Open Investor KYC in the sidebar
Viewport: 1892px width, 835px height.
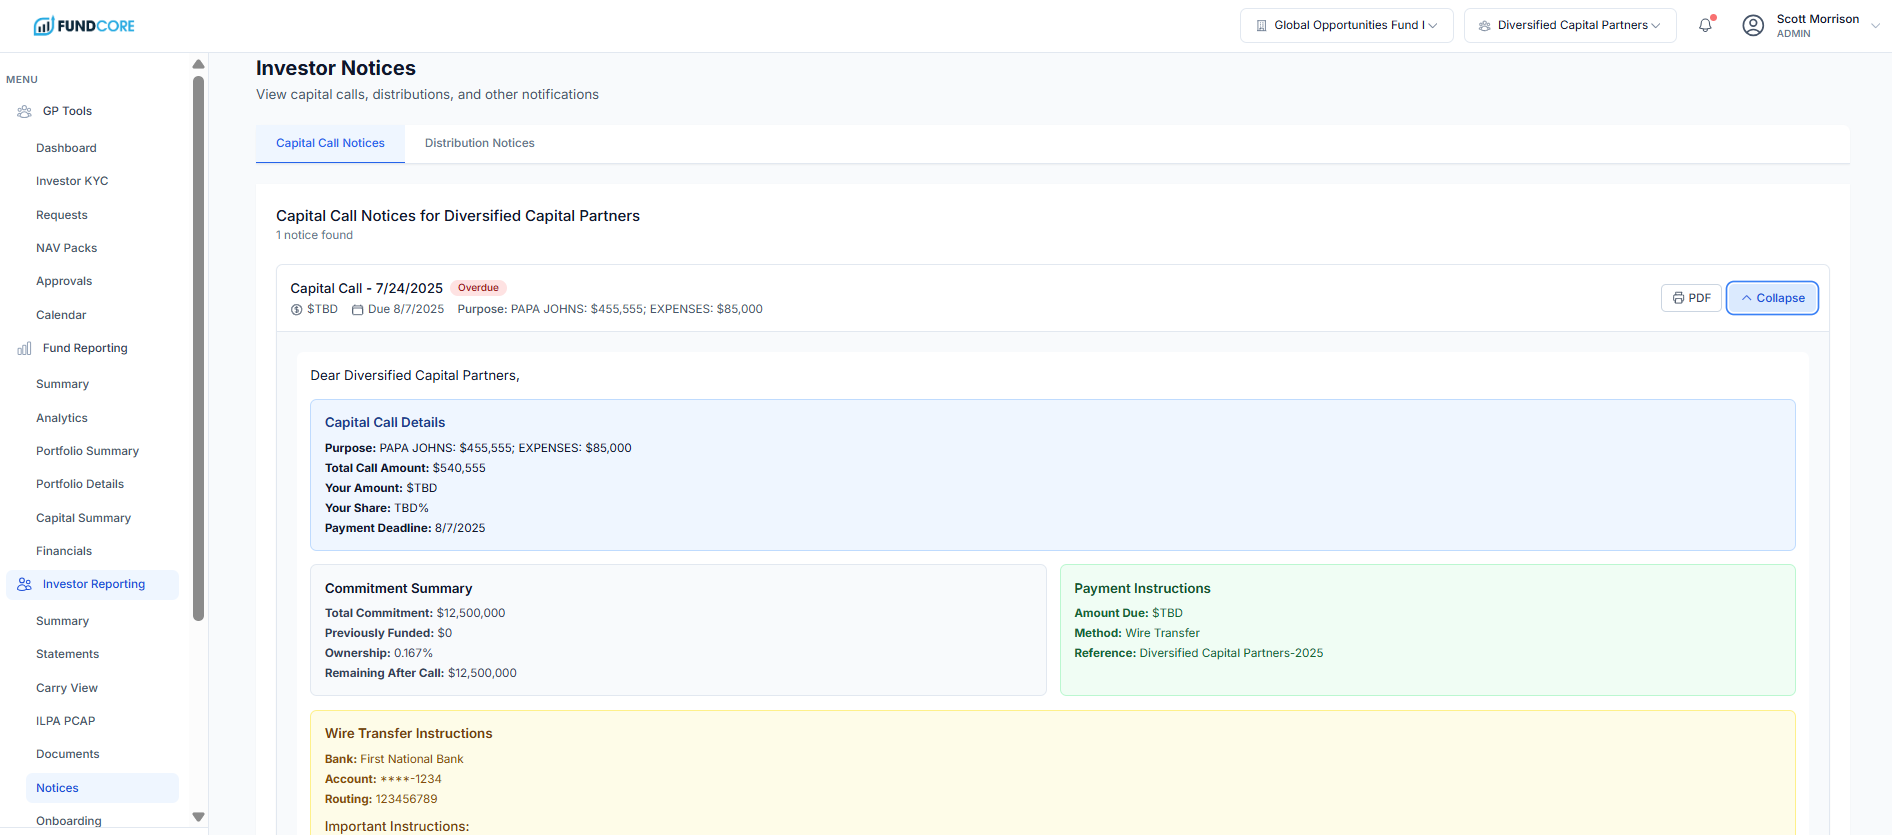click(72, 181)
